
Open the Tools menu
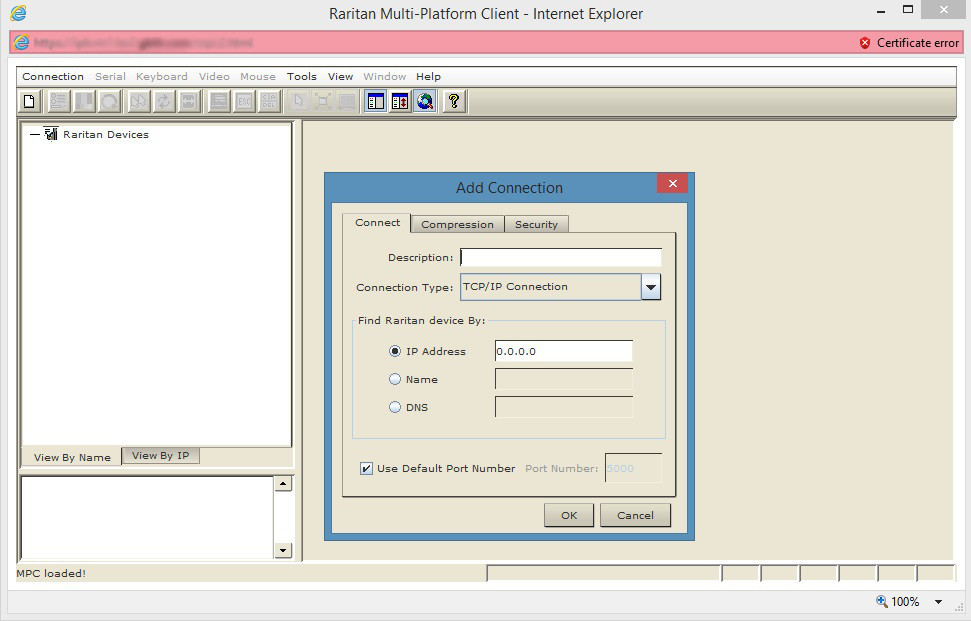point(302,76)
